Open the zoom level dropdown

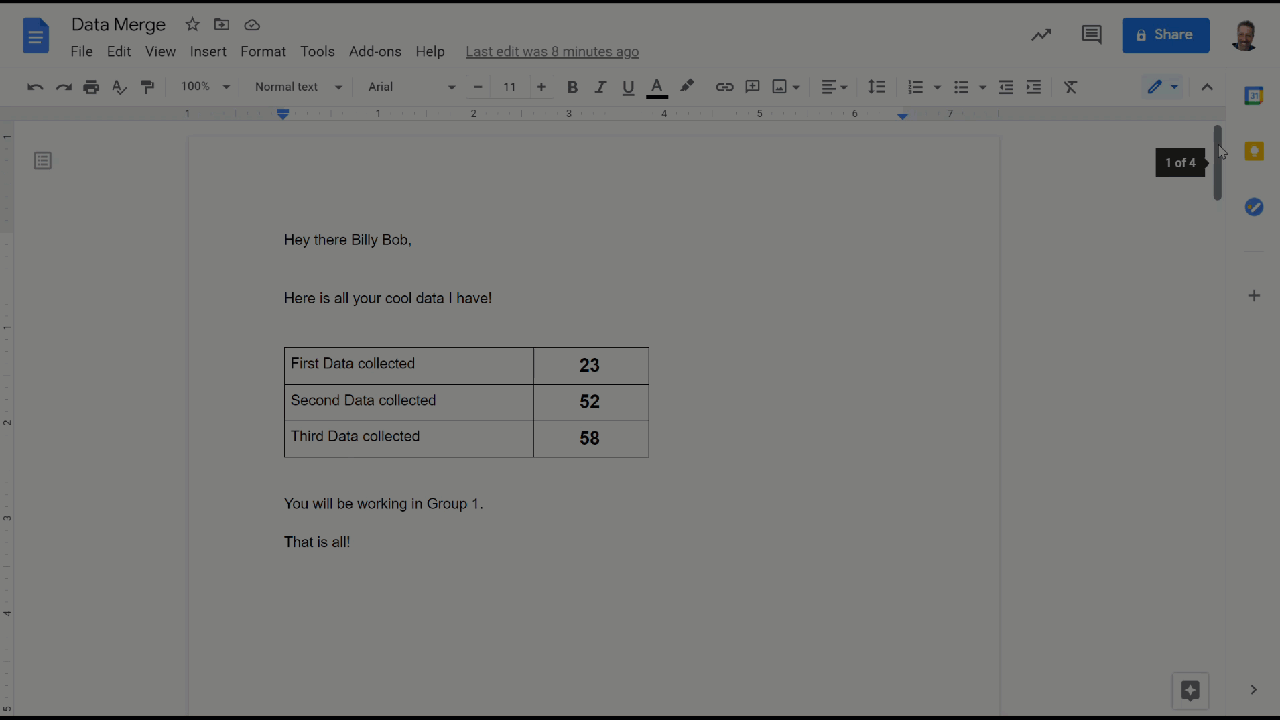point(205,87)
